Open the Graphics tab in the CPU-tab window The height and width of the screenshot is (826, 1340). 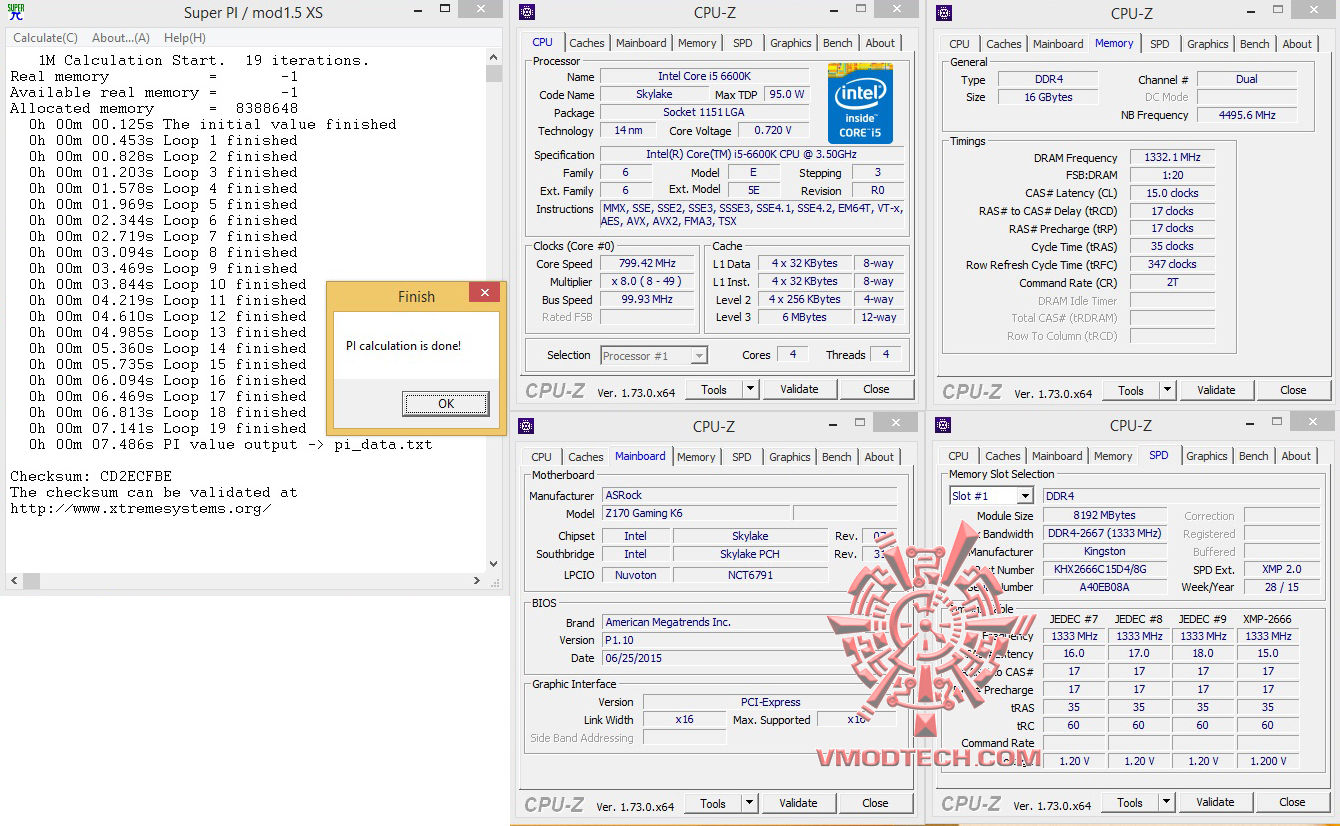791,43
